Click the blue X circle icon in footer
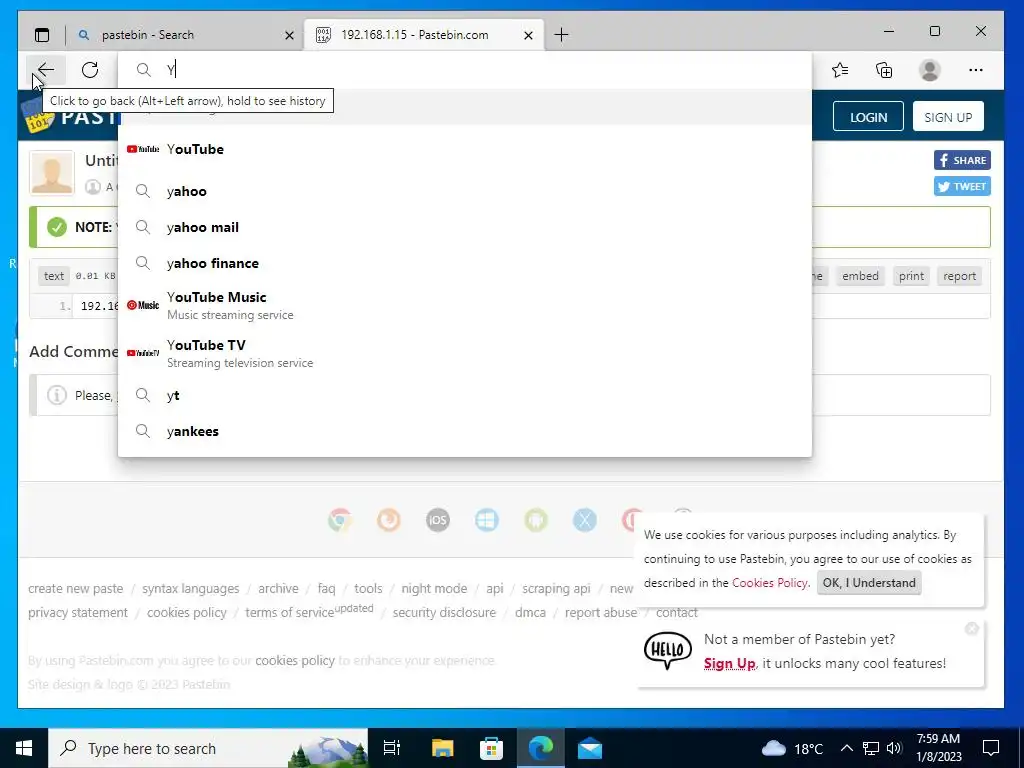Screen dimensions: 1024x768 point(584,520)
